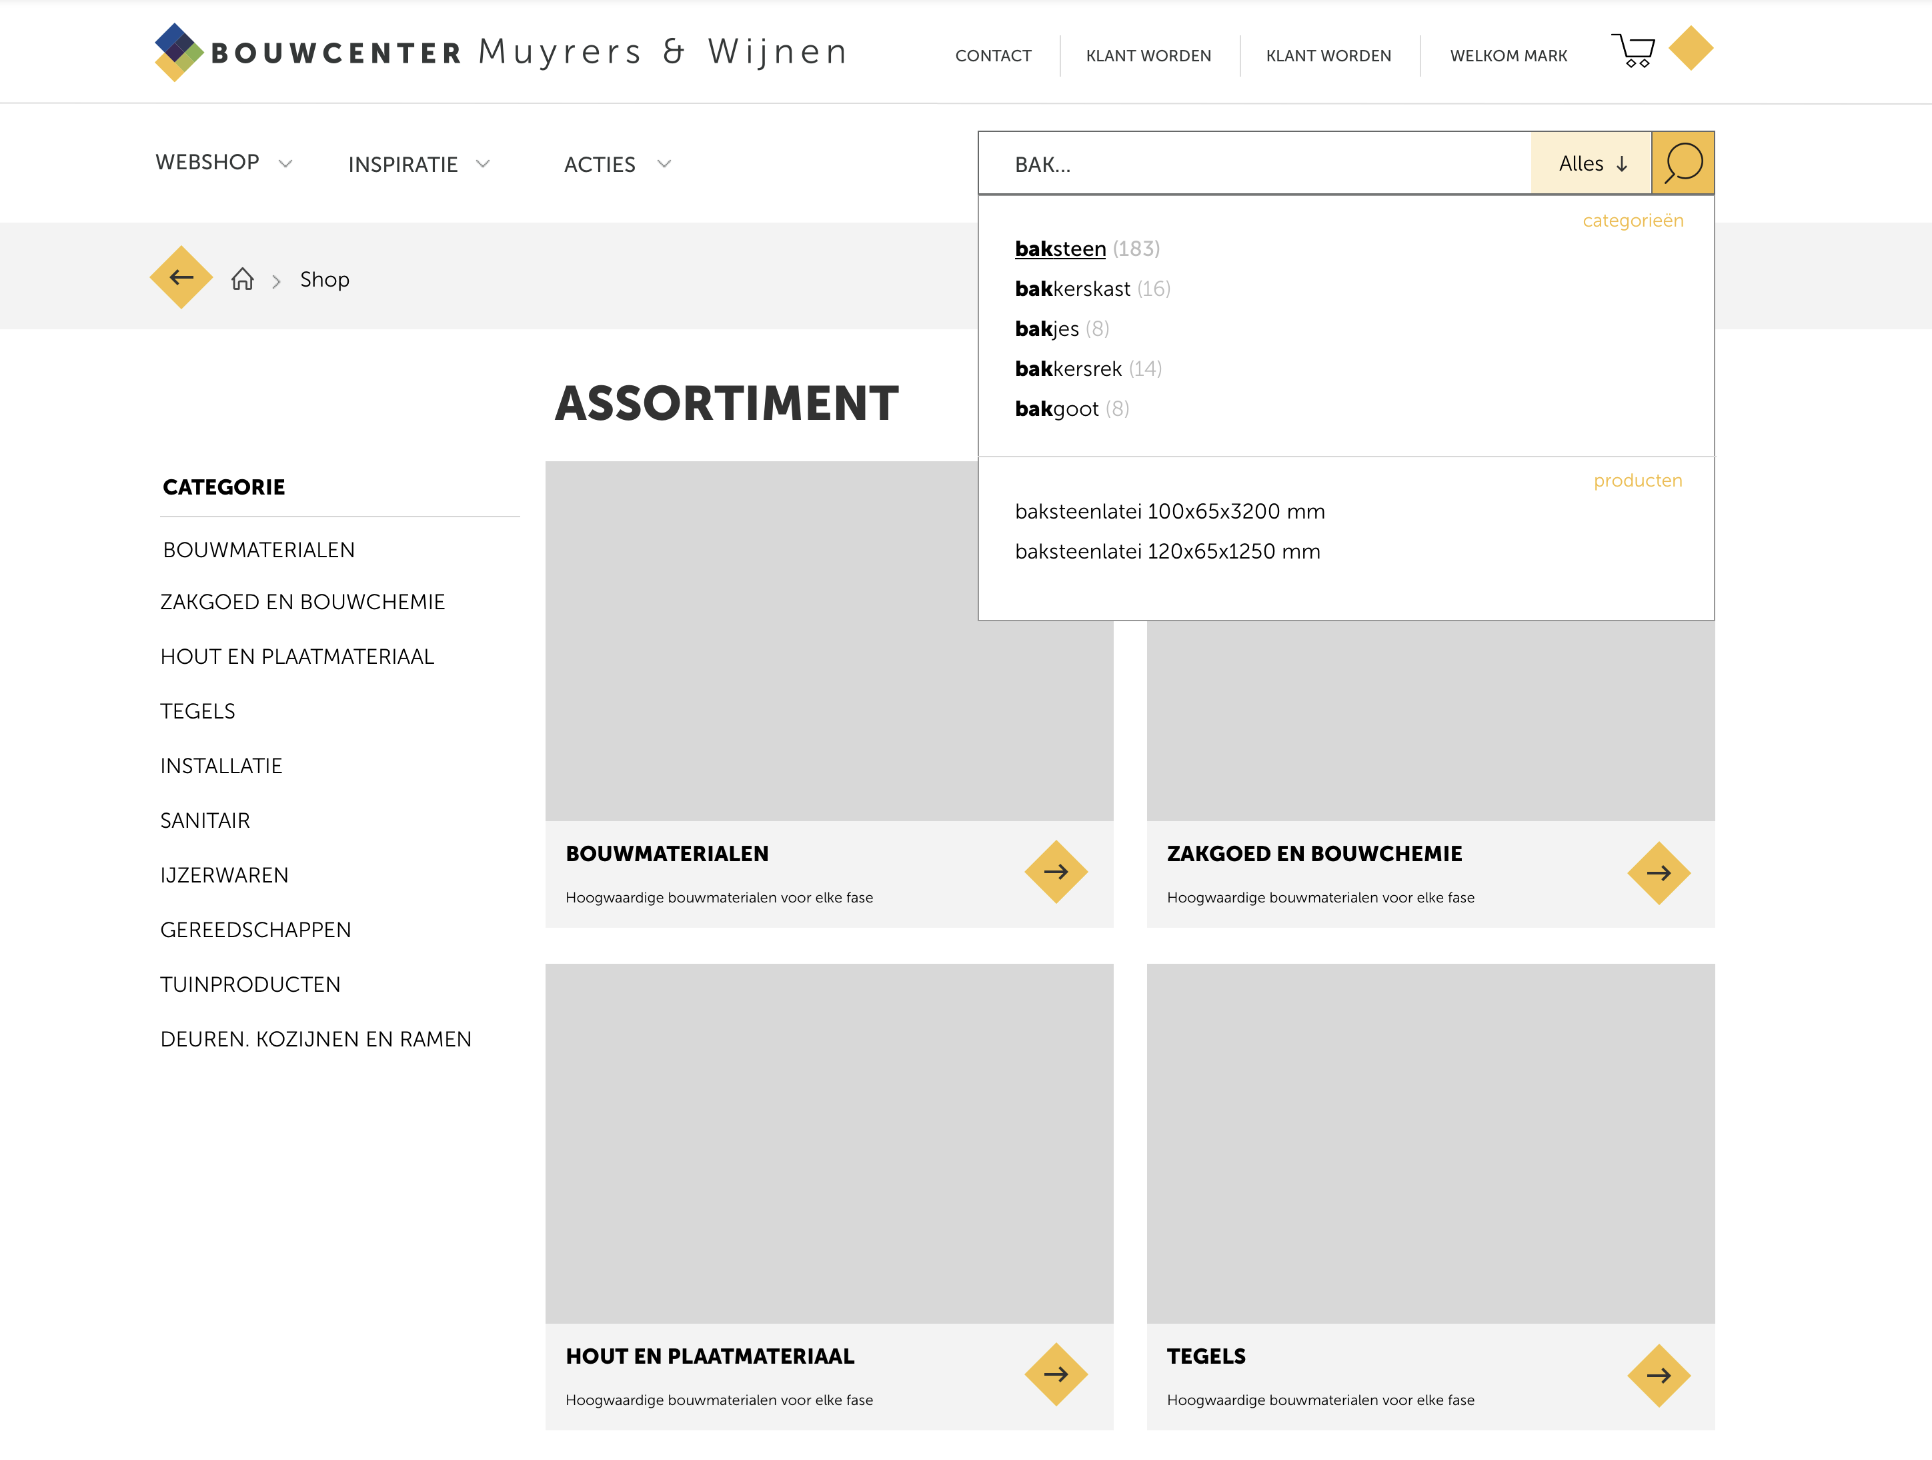The image size is (1932, 1460).
Task: Click arrow icon on Zakgoed en Bouwchemie card
Action: (x=1658, y=873)
